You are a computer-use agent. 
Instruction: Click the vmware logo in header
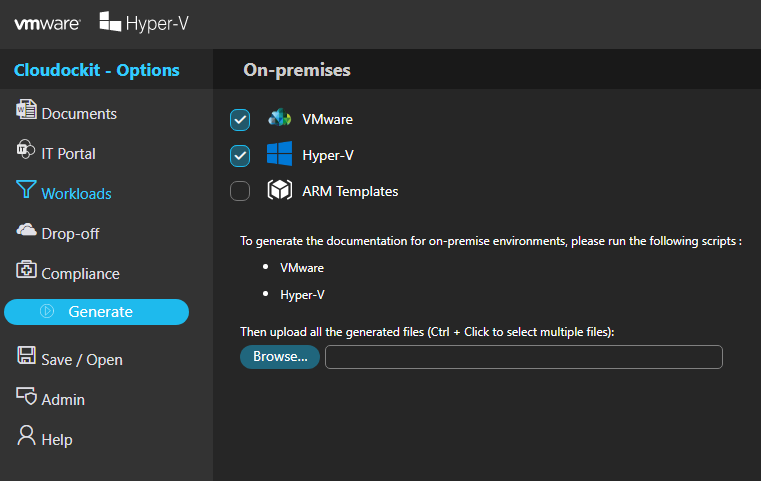coord(47,24)
